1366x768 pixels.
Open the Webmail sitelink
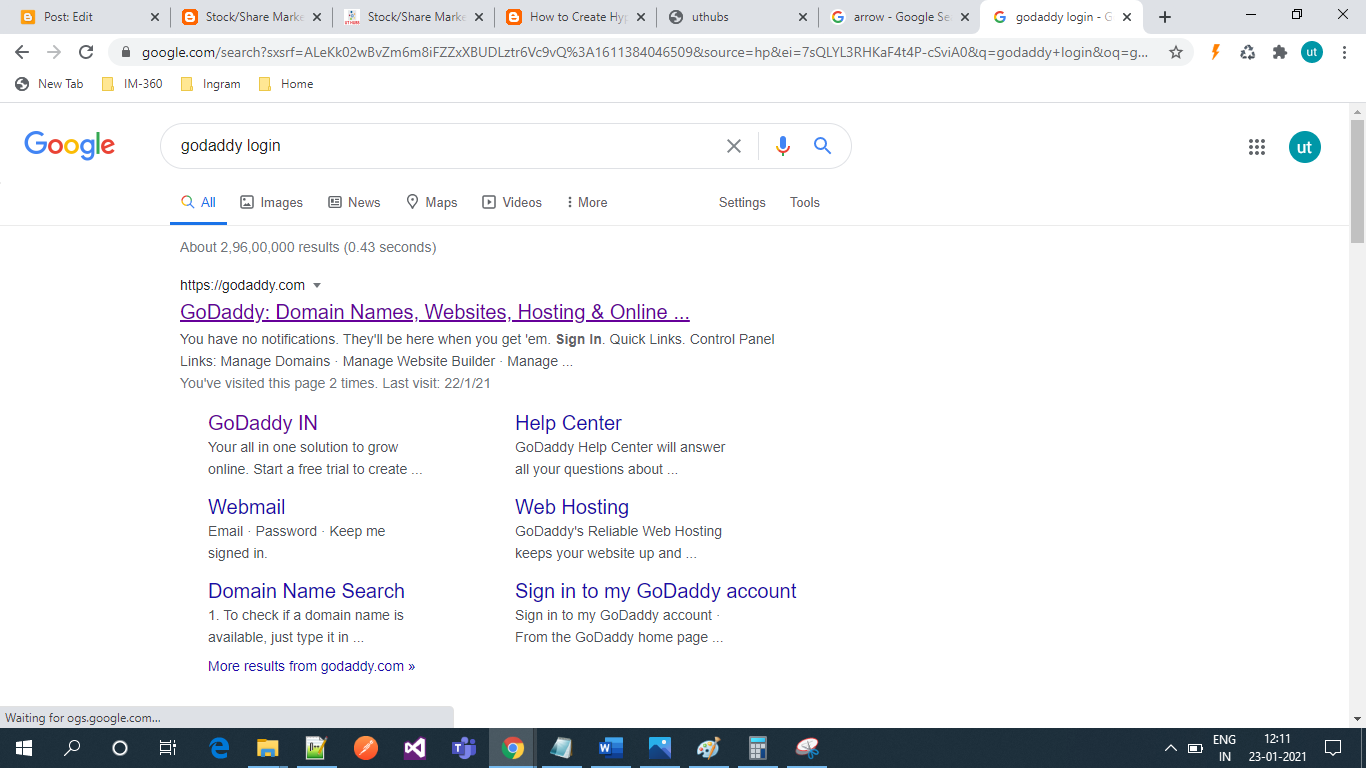(x=247, y=507)
